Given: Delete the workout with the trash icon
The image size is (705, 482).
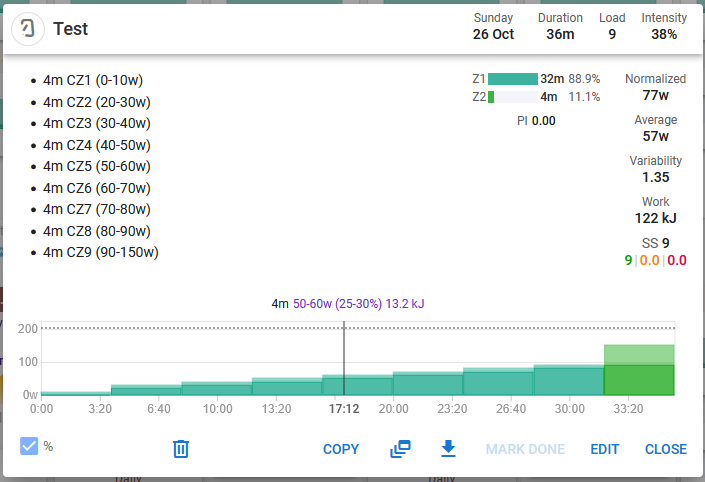Looking at the screenshot, I should click(181, 449).
